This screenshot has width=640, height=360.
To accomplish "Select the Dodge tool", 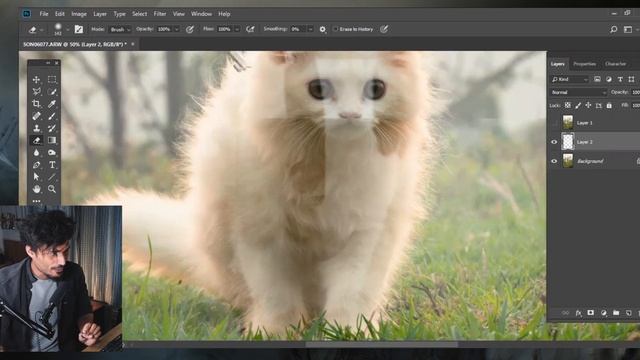I will 52,153.
